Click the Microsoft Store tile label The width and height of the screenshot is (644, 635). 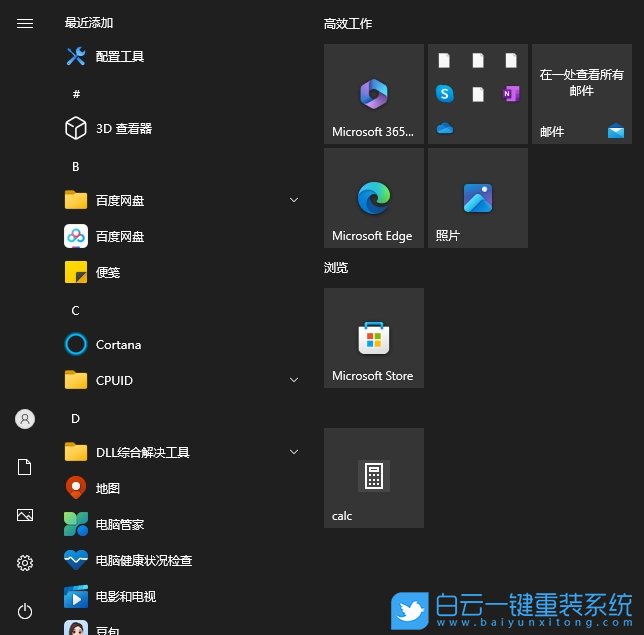pyautogui.click(x=373, y=375)
